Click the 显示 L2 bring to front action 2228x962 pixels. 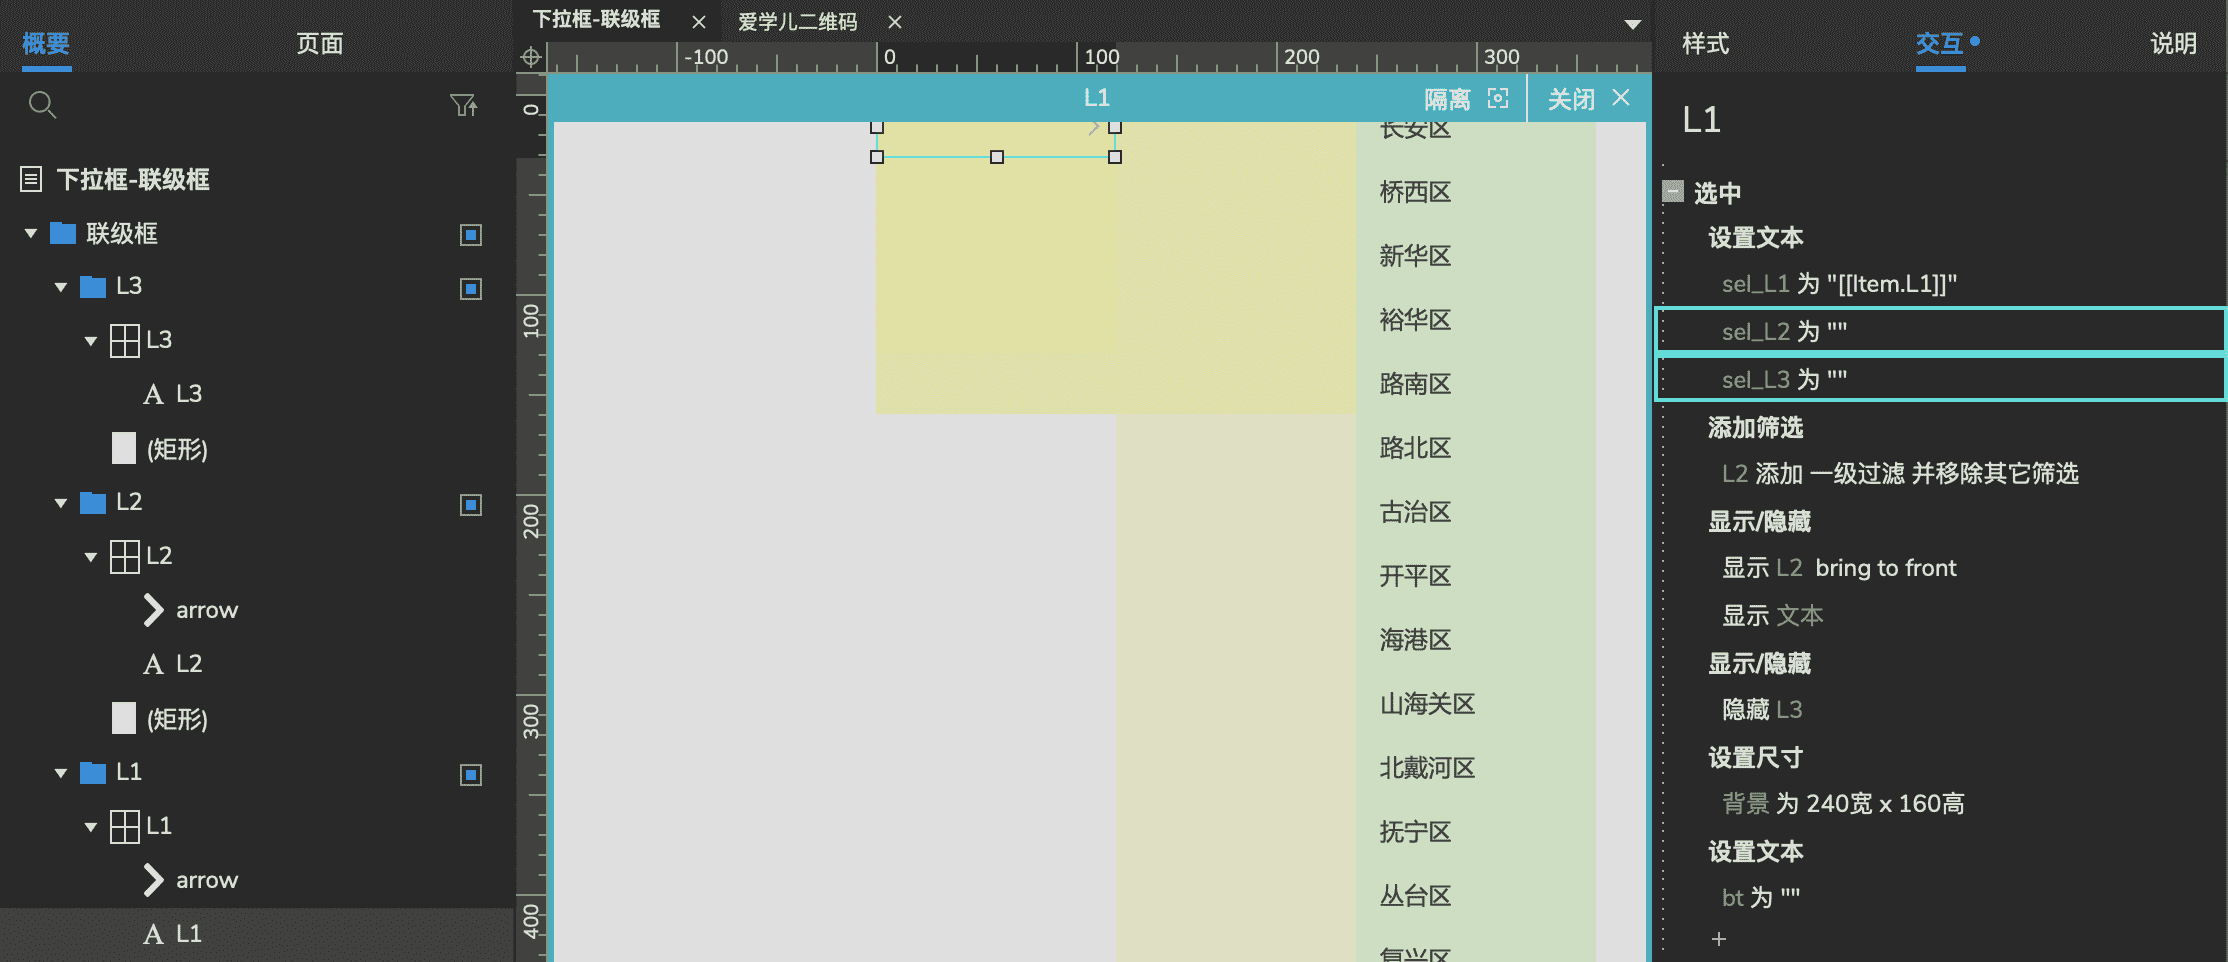tap(1839, 568)
